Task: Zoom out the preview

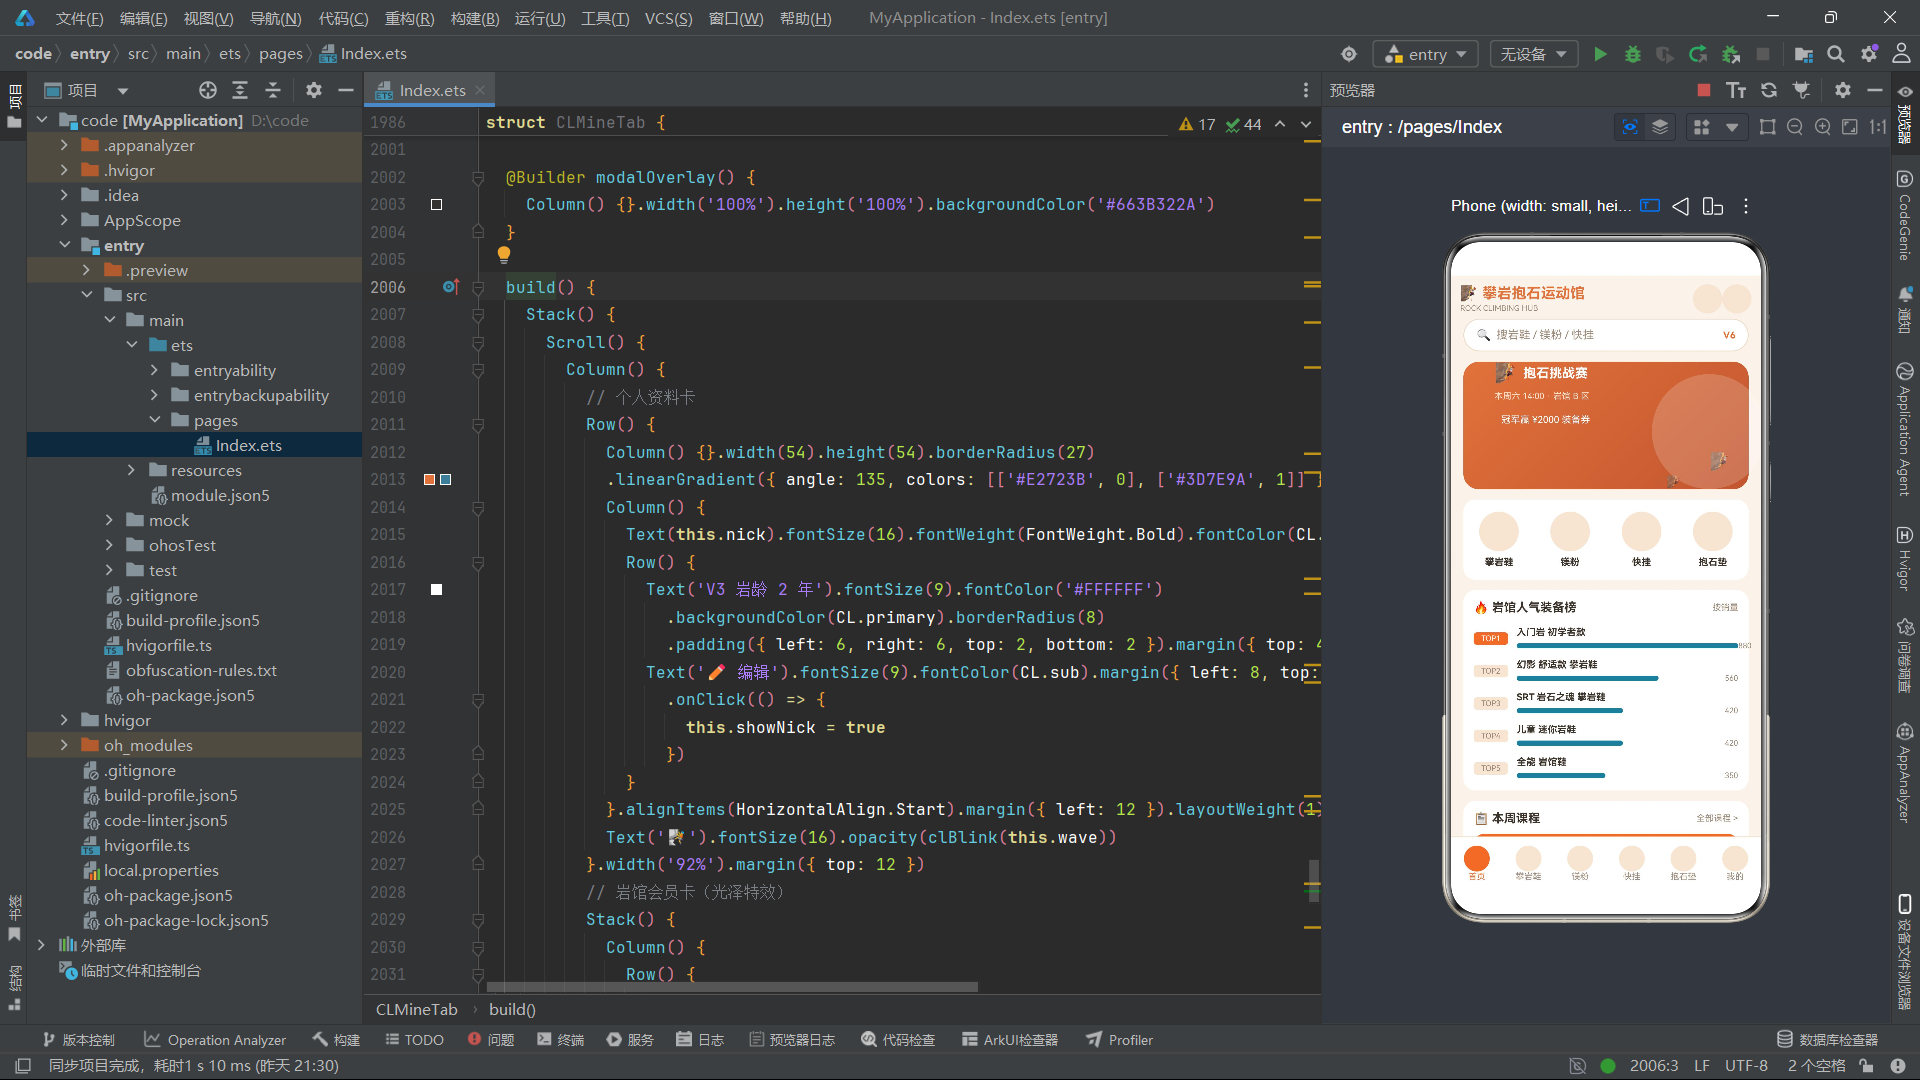Action: click(1795, 127)
